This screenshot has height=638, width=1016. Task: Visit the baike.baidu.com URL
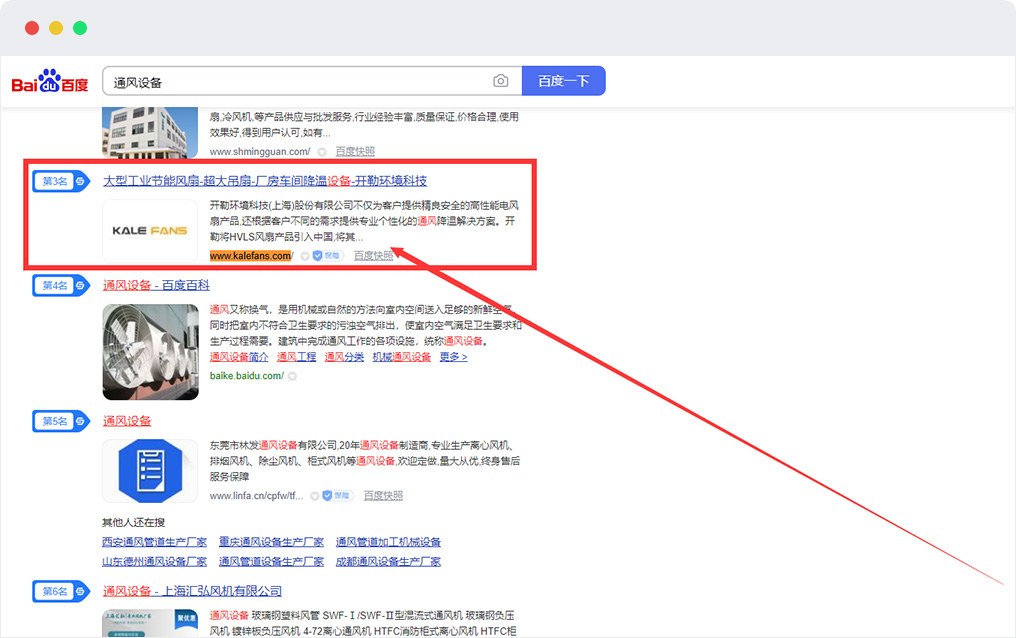247,376
